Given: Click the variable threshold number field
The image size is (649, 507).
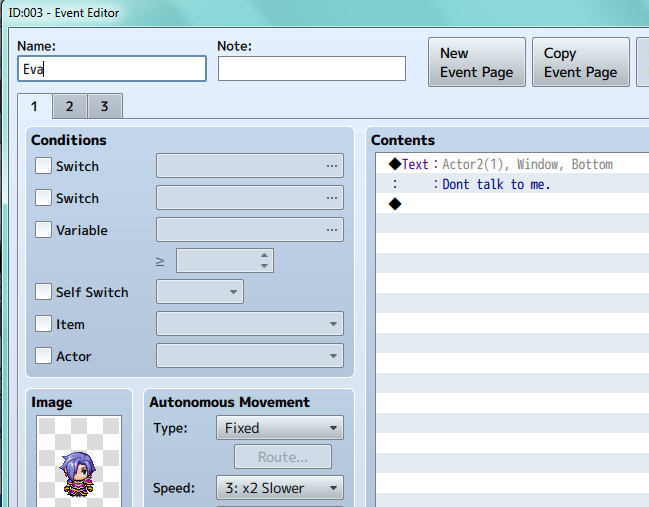Looking at the screenshot, I should 225,260.
